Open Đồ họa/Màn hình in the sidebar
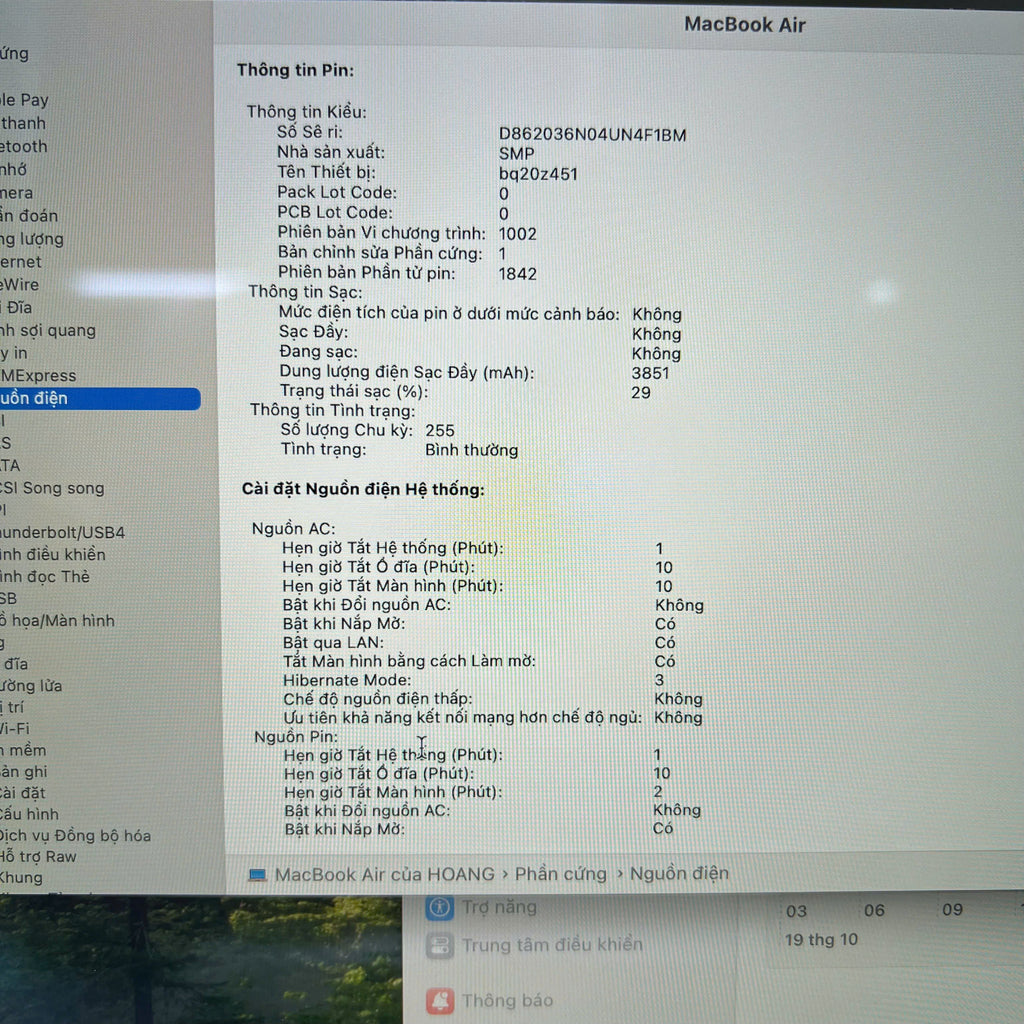This screenshot has width=1024, height=1024. tap(57, 620)
